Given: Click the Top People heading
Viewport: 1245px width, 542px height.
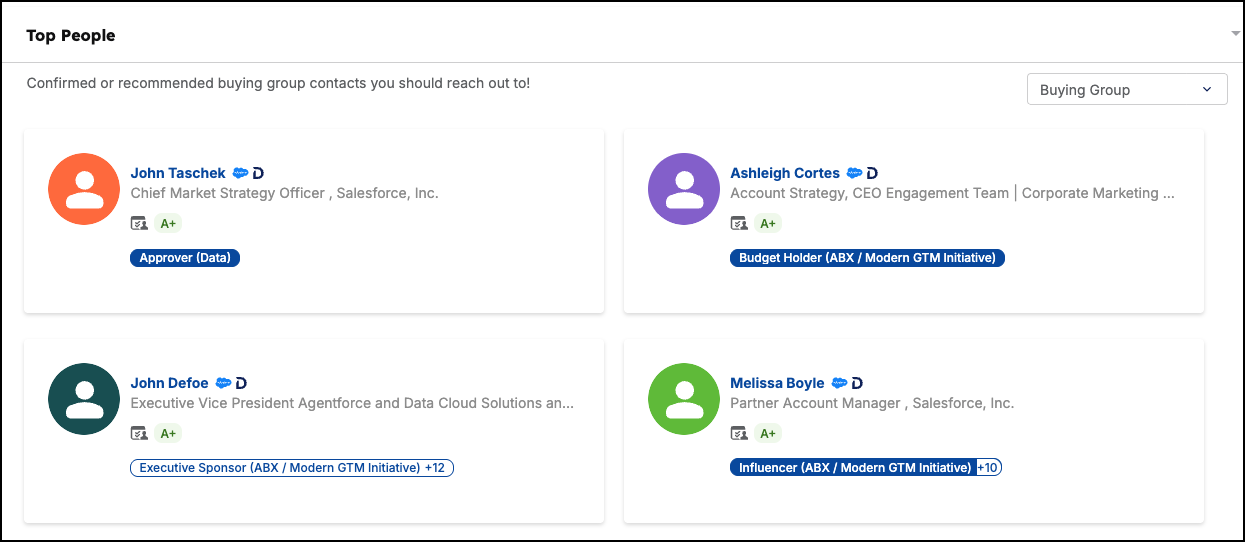Looking at the screenshot, I should coord(71,35).
